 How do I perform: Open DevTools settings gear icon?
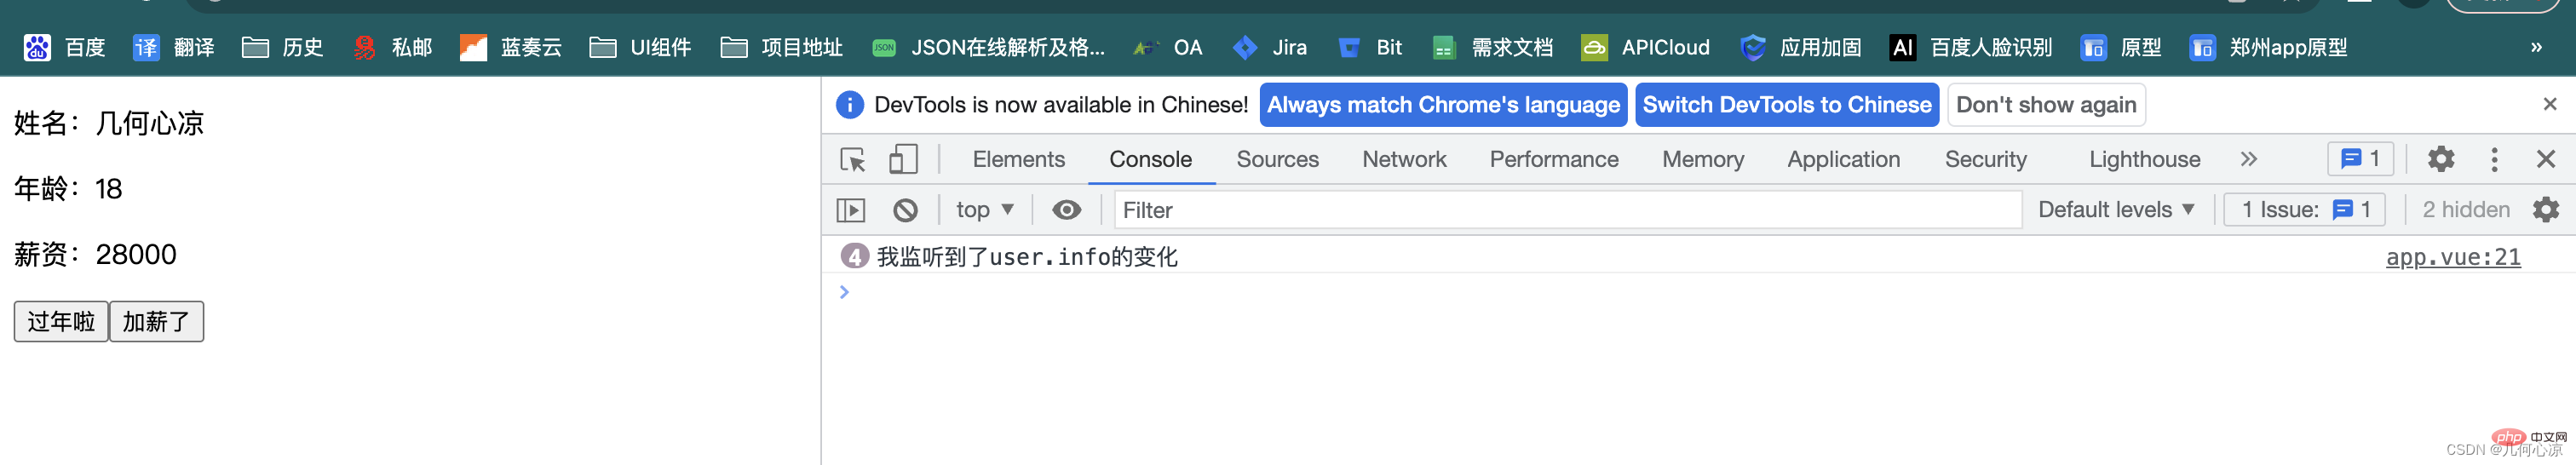pos(2441,159)
